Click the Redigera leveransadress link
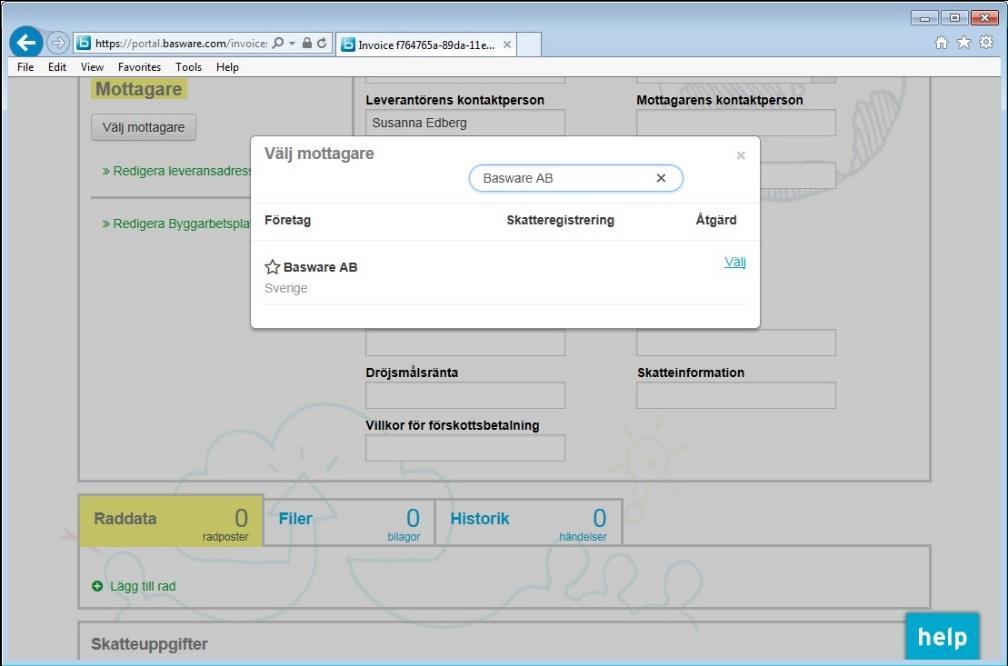 (x=177, y=171)
